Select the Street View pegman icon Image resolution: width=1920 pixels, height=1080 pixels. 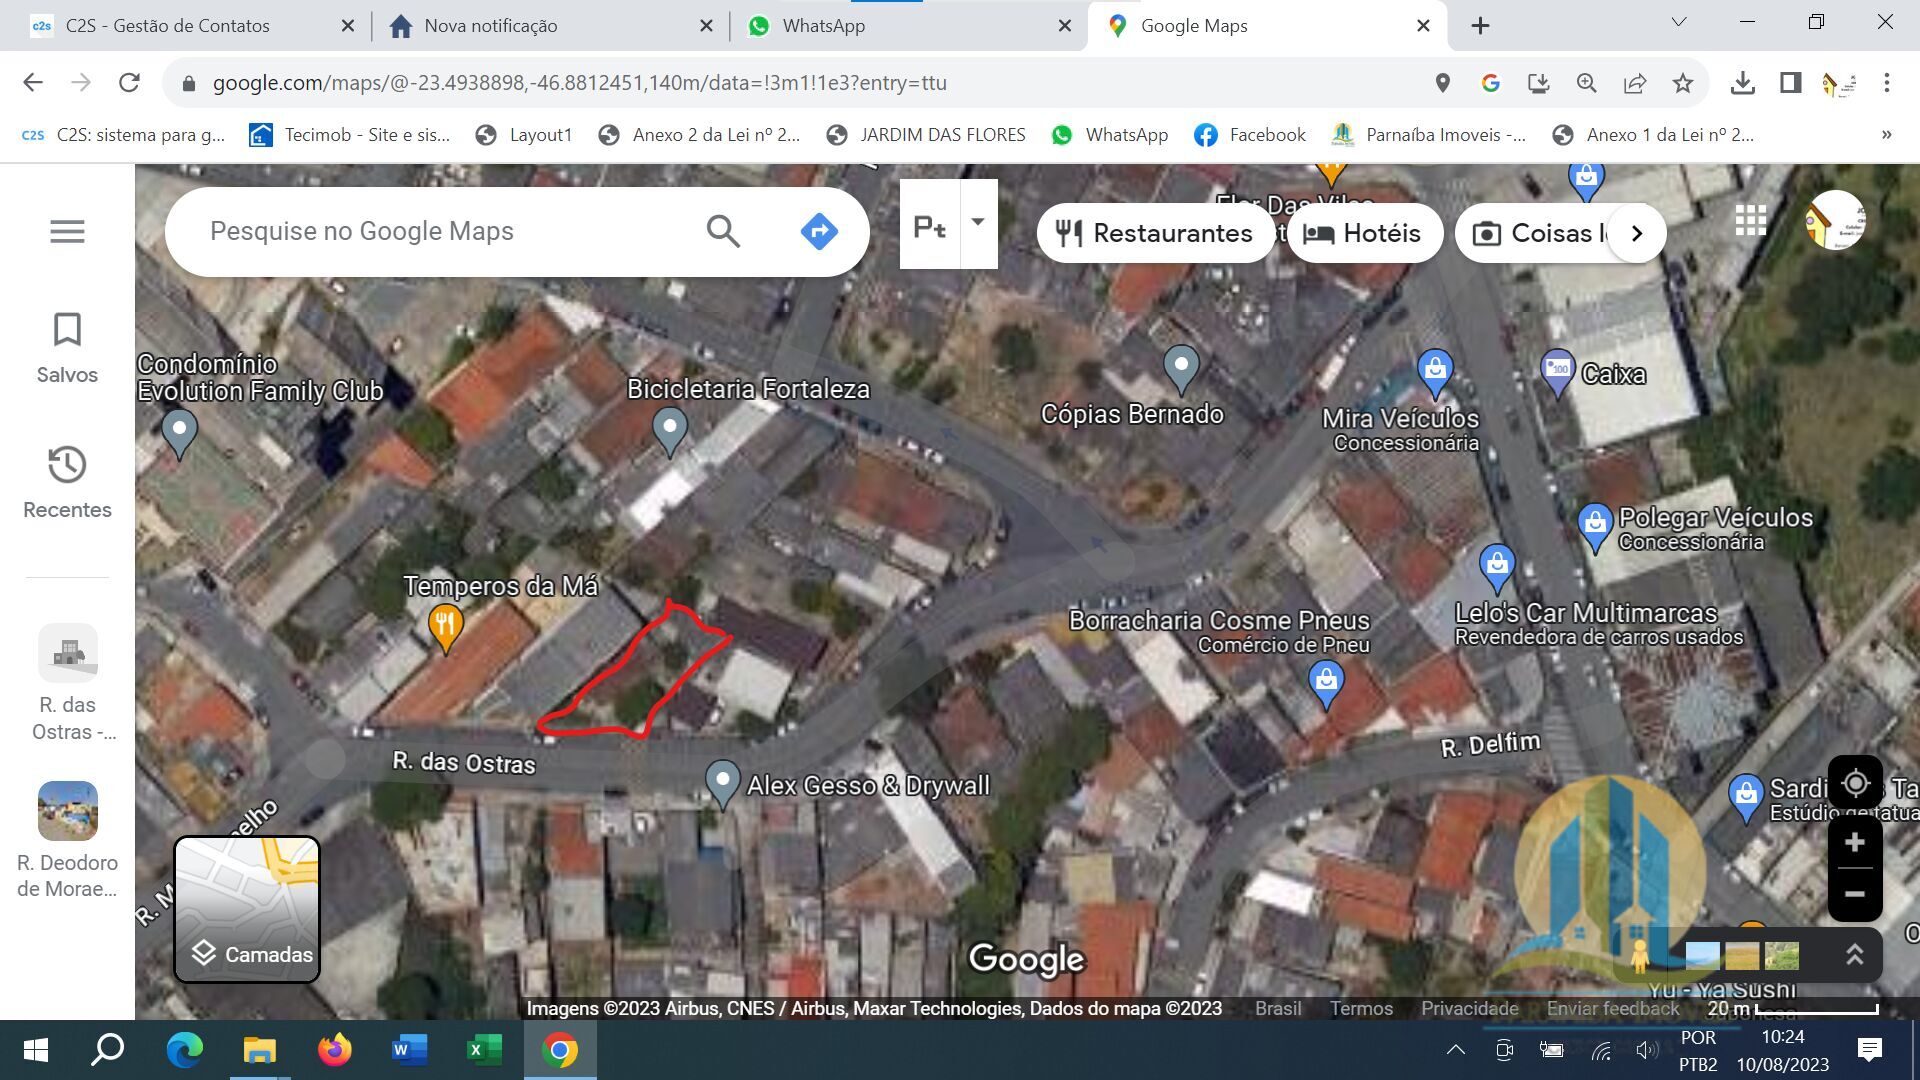pyautogui.click(x=1639, y=956)
